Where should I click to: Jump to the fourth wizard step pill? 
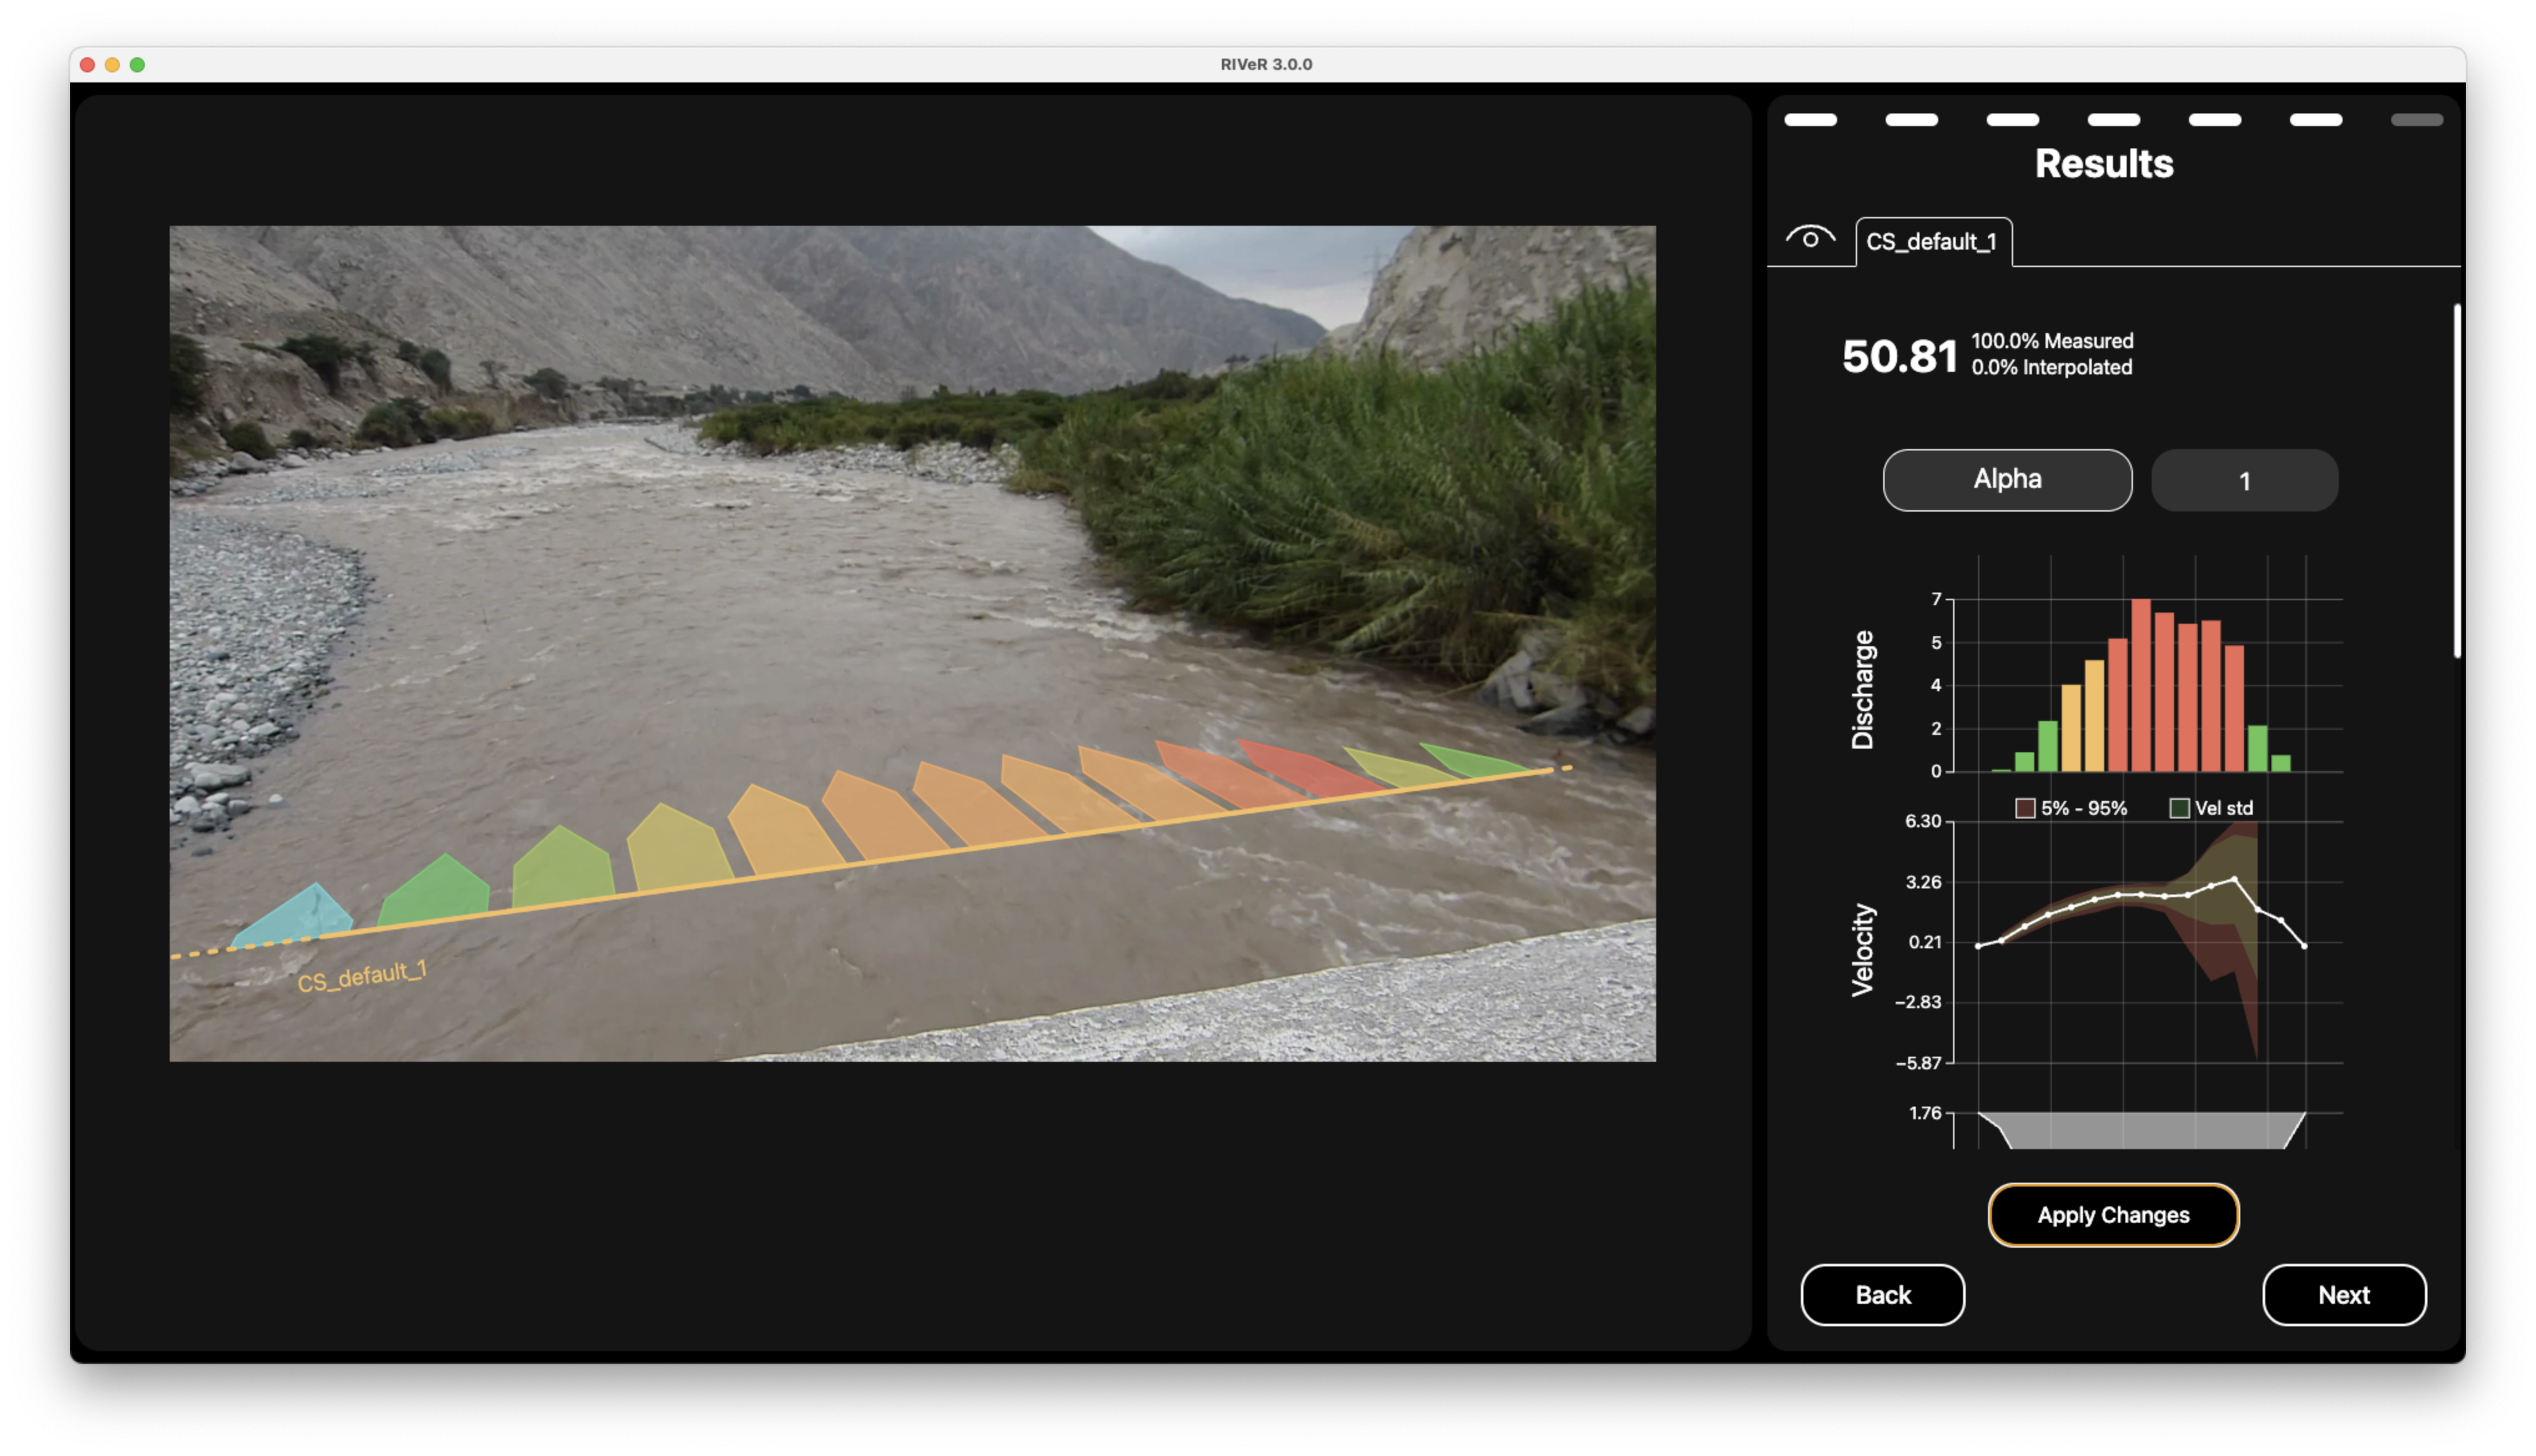pos(2113,120)
